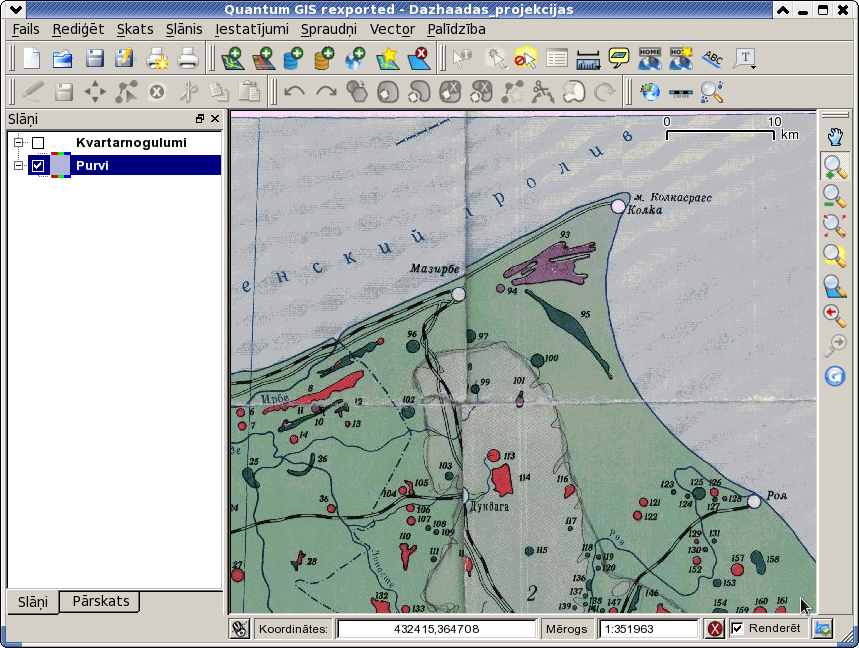The height and width of the screenshot is (648, 859).
Task: Toggle editing with the pencil icon
Action: (32, 91)
